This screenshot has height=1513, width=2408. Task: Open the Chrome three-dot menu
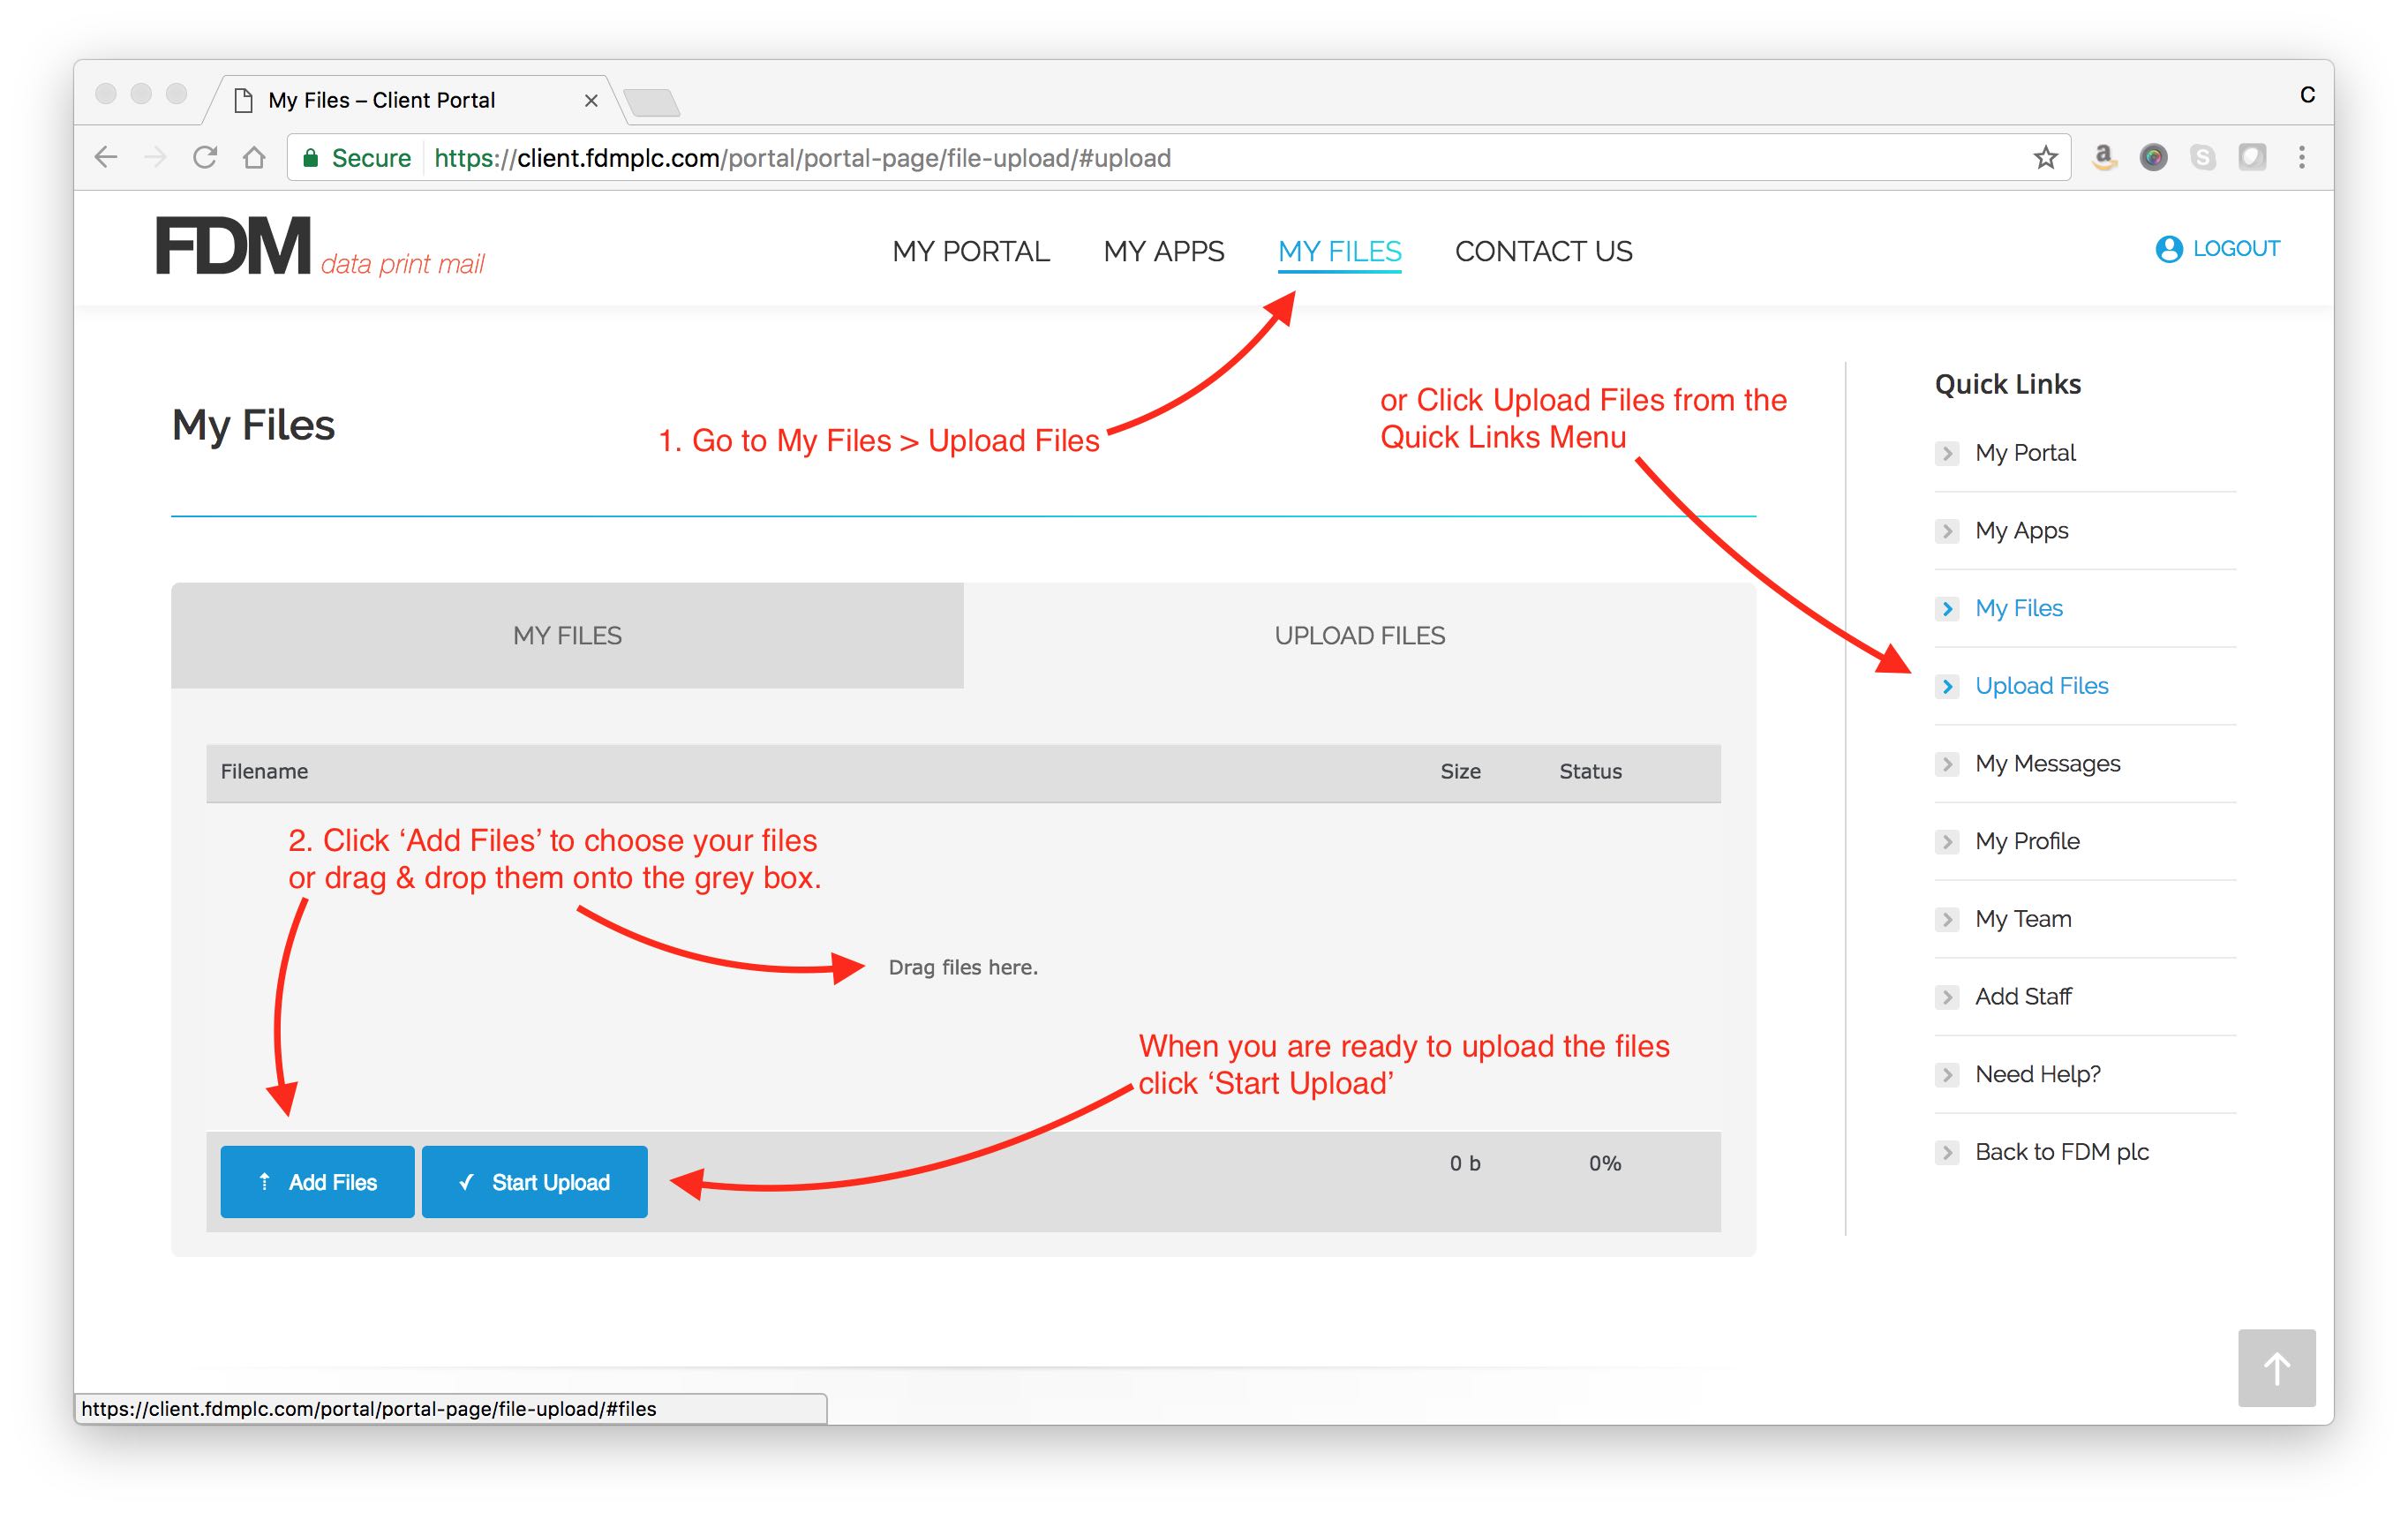pyautogui.click(x=2301, y=157)
